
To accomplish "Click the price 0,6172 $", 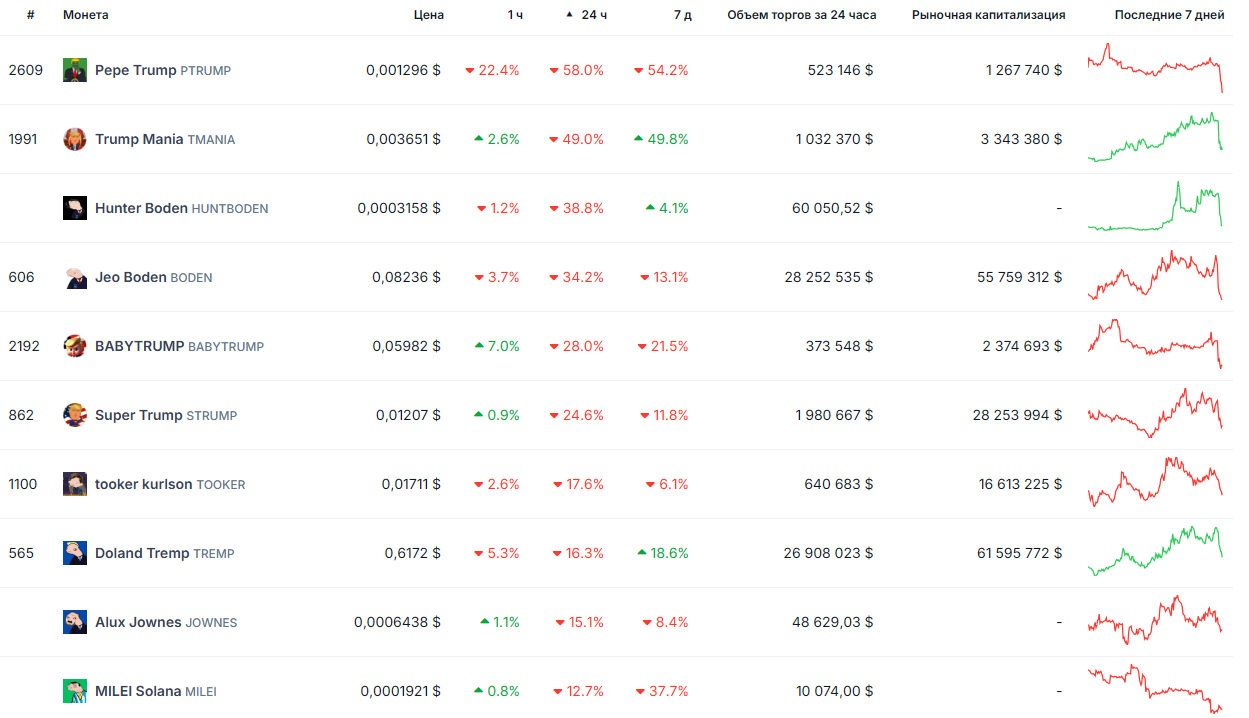I will [412, 553].
